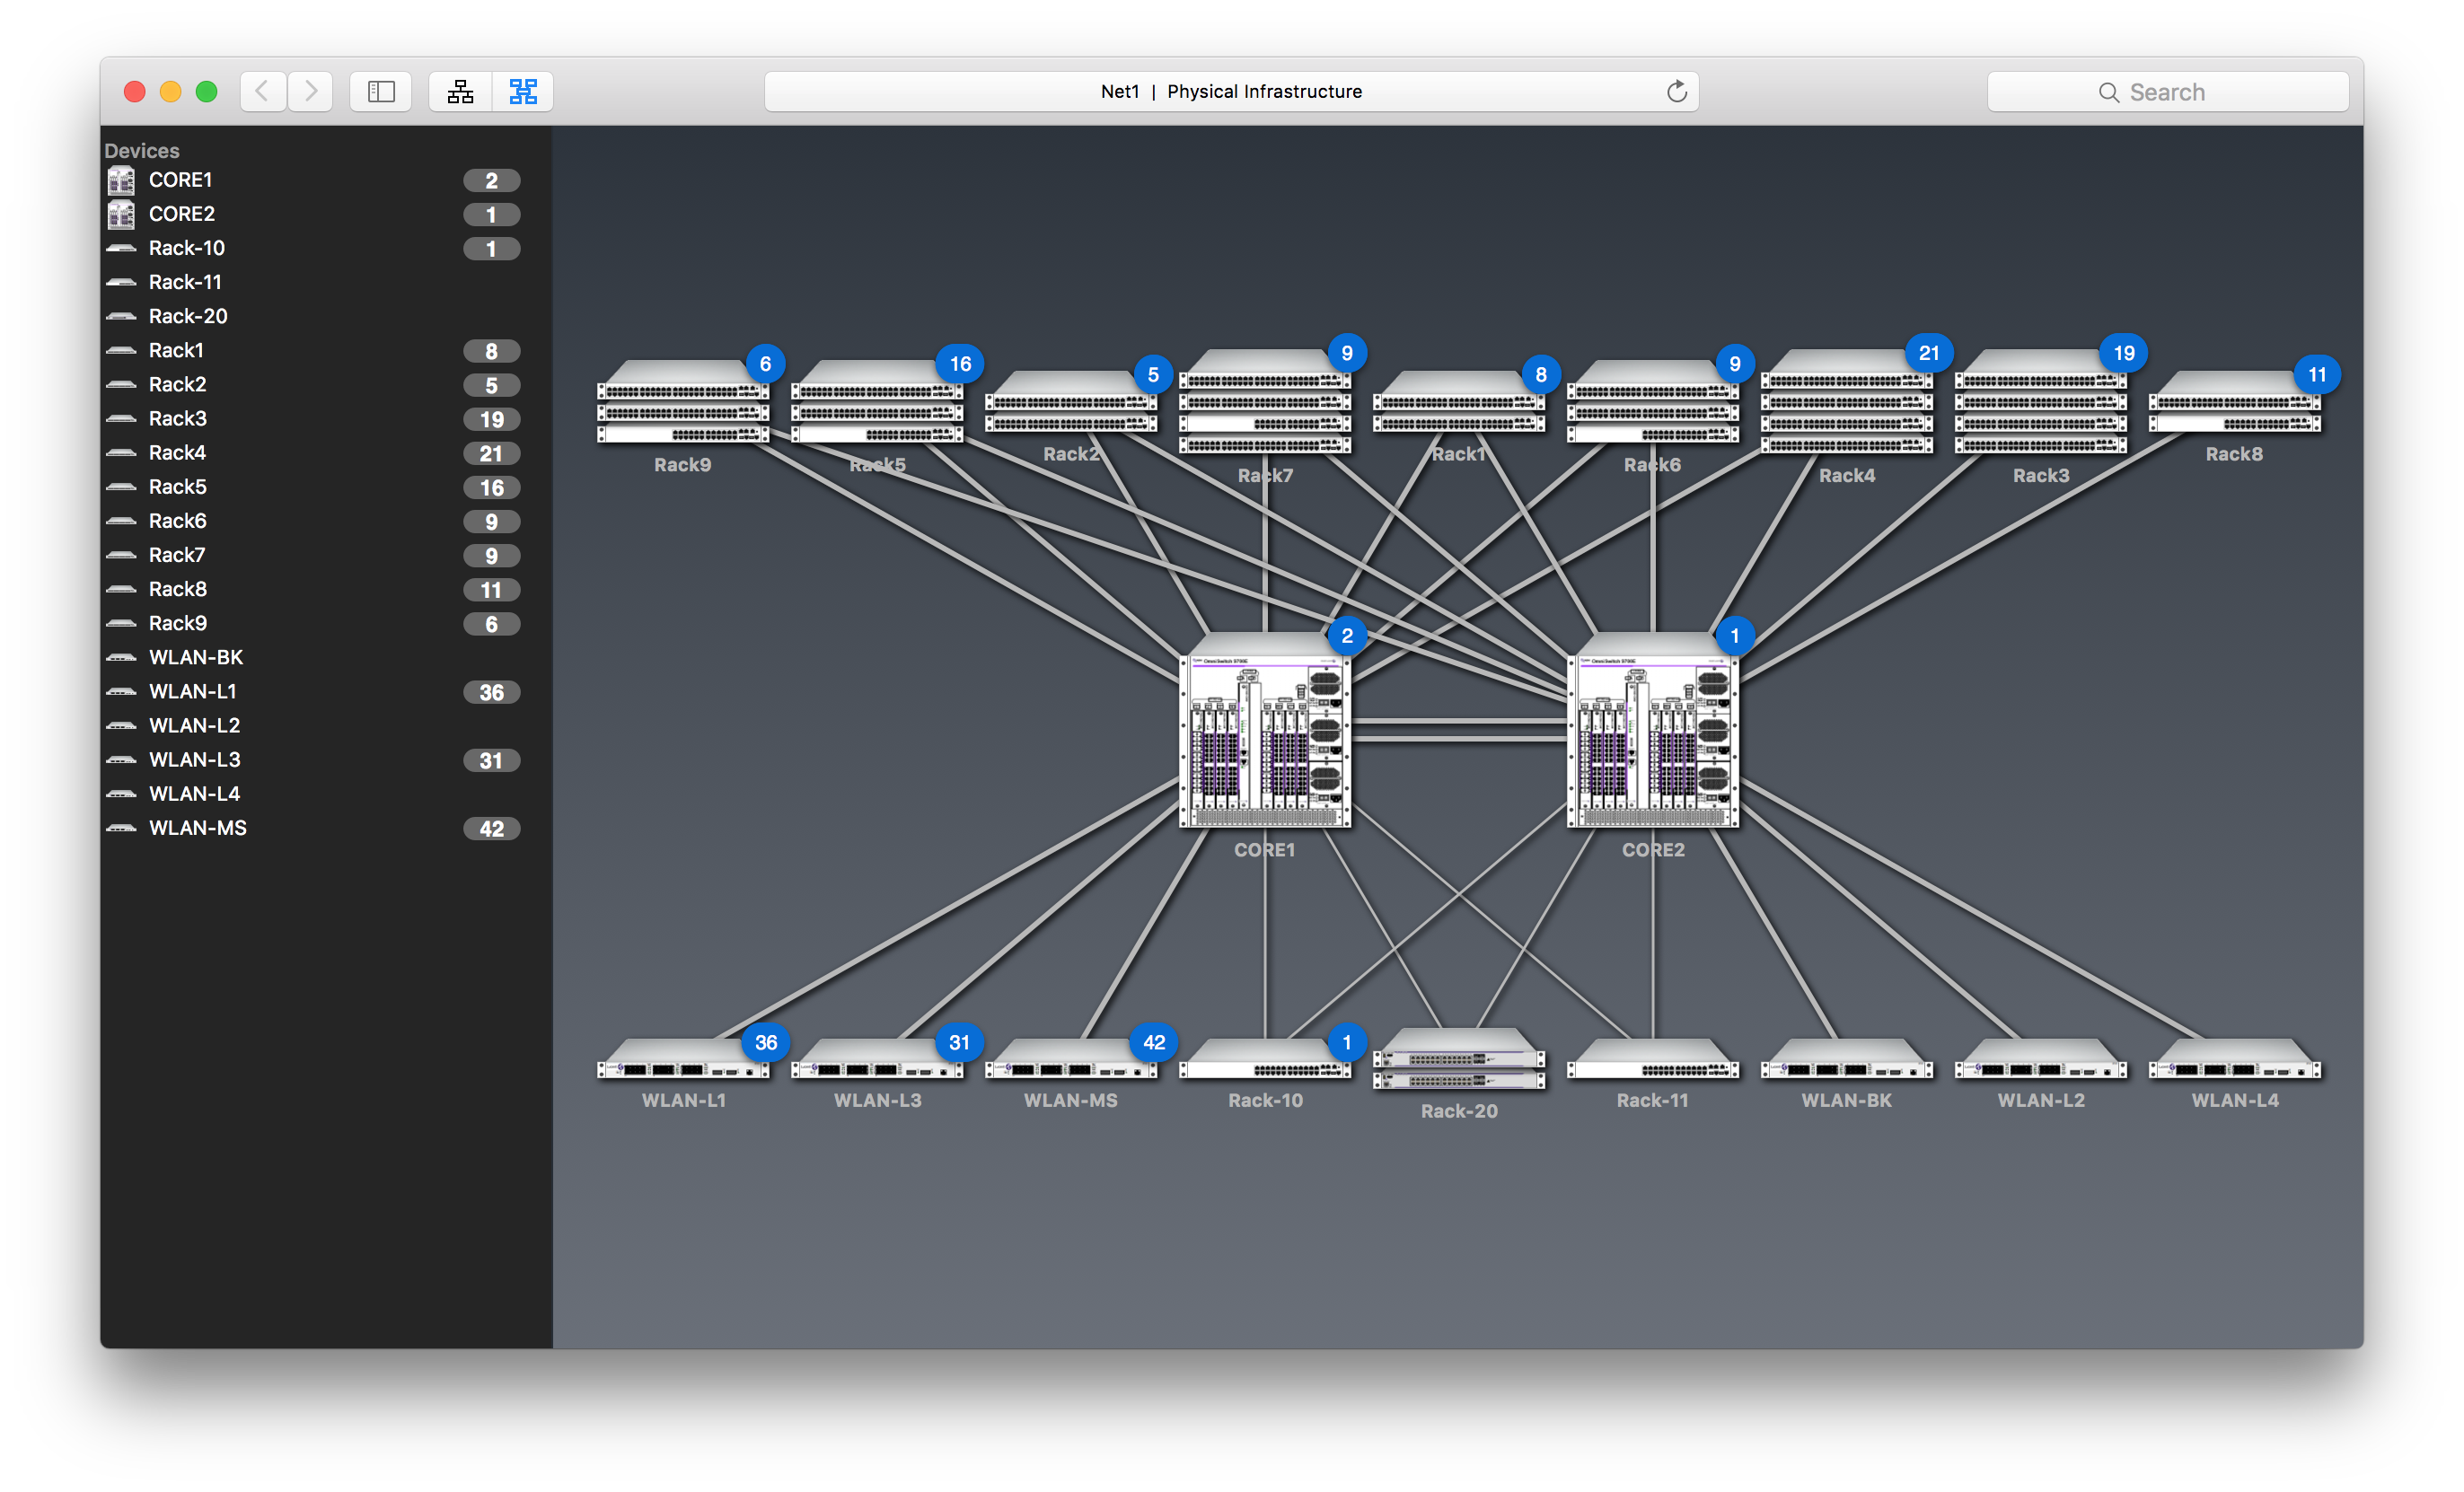The height and width of the screenshot is (1492, 2464).
Task: Go back with the left chevron
Action: pos(263,92)
